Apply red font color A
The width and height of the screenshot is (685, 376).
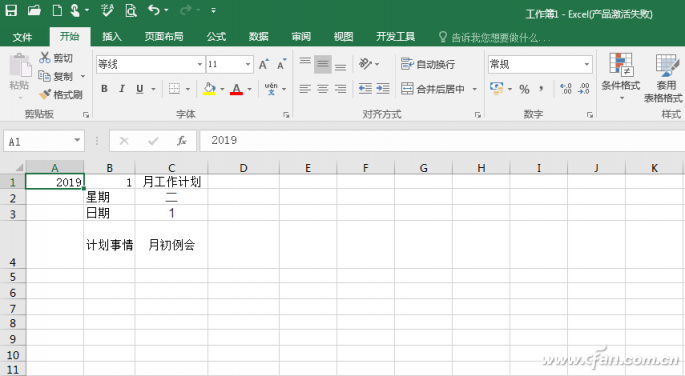[x=236, y=89]
